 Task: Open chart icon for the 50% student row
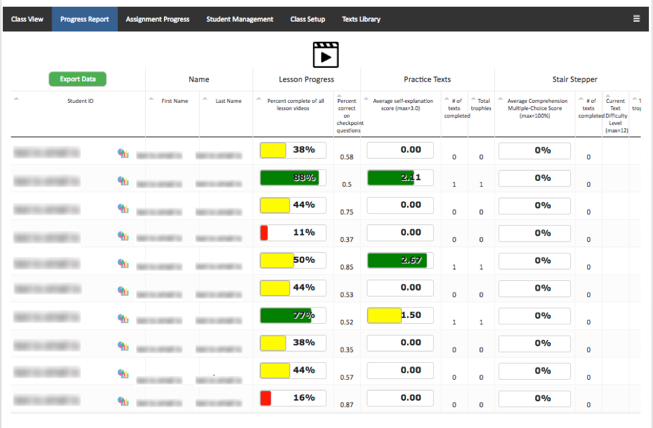click(123, 263)
